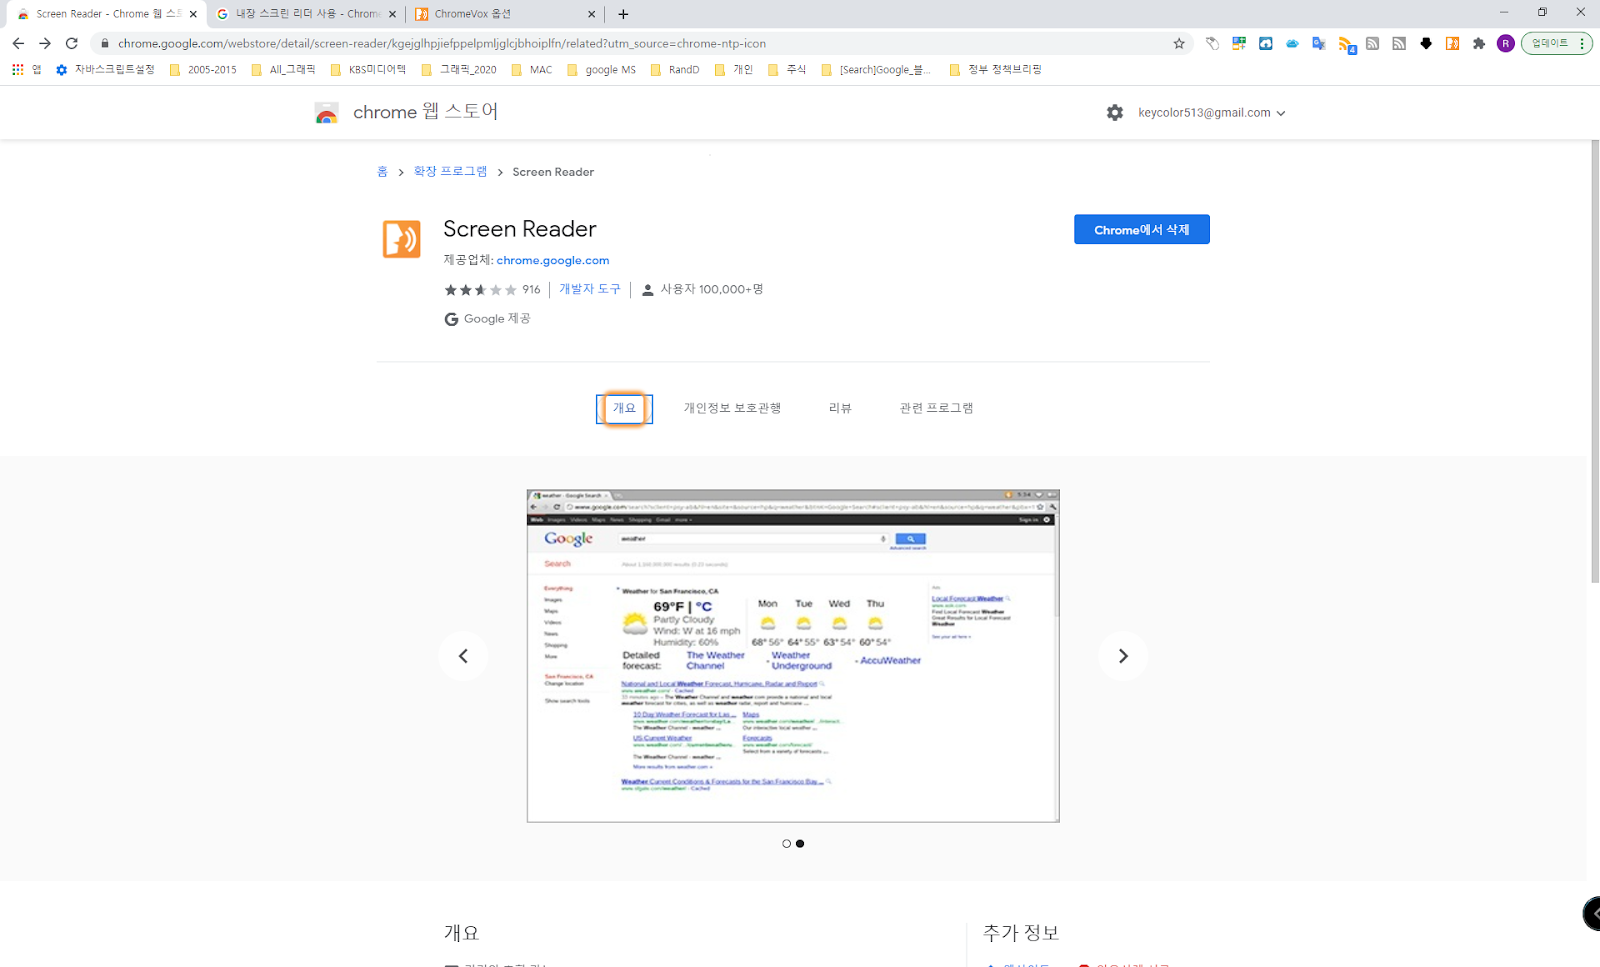Open Chrome menu via 업데이트 button
This screenshot has width=1600, height=967.
1556,43
